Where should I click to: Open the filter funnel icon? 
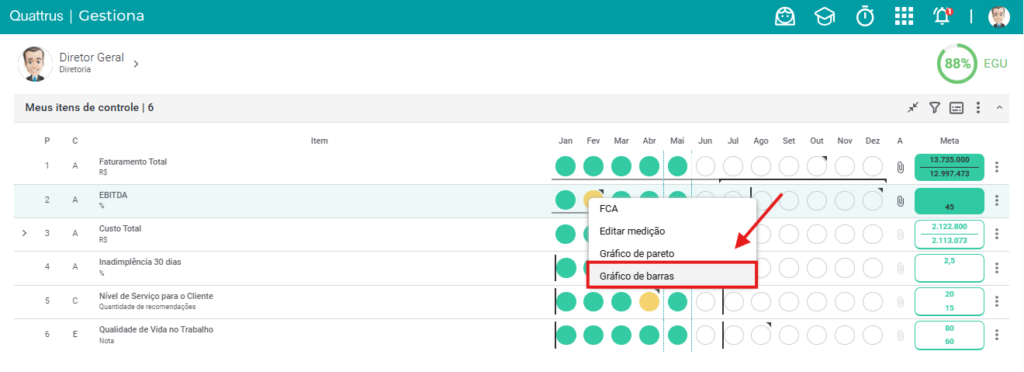pyautogui.click(x=935, y=108)
